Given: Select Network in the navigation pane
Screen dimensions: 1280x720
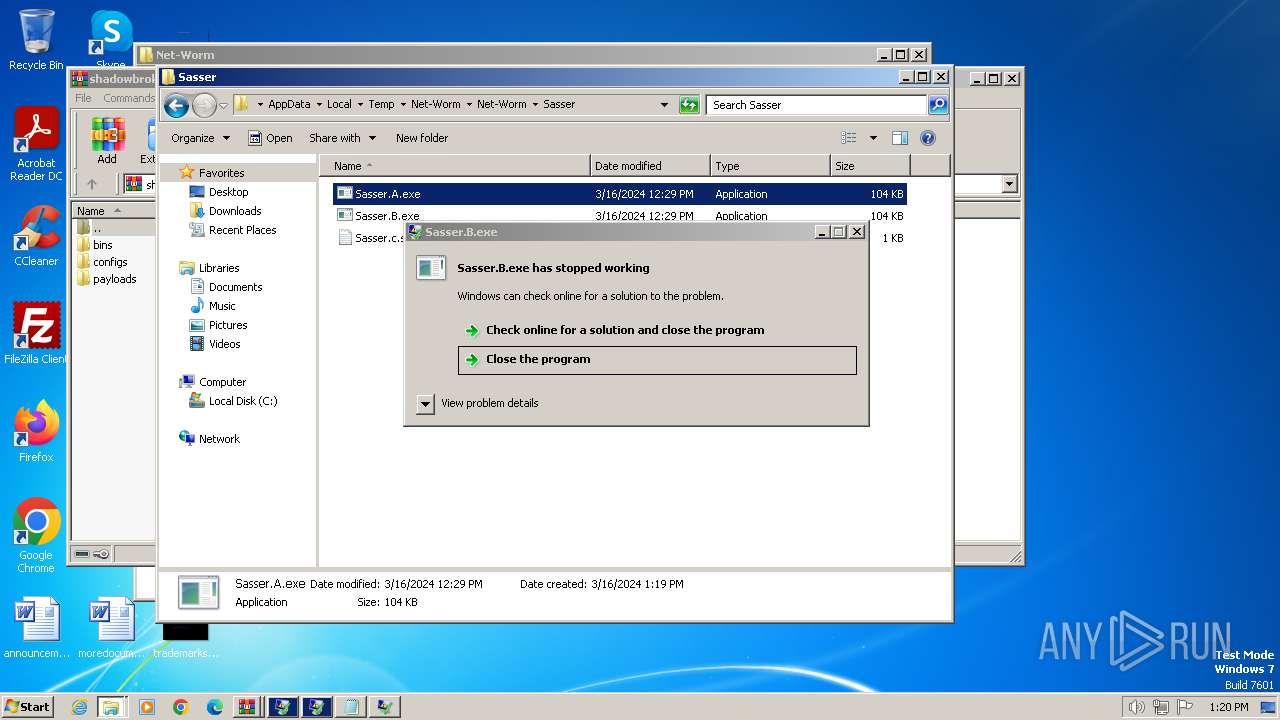Looking at the screenshot, I should point(219,439).
